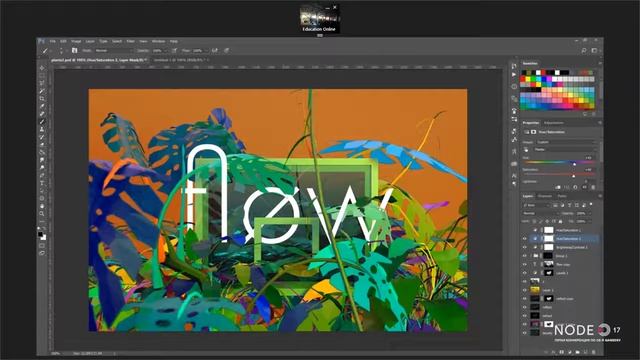Hide the Hue/Saturation 2 layer
Viewport: 640px width, 360px height.
coord(525,239)
